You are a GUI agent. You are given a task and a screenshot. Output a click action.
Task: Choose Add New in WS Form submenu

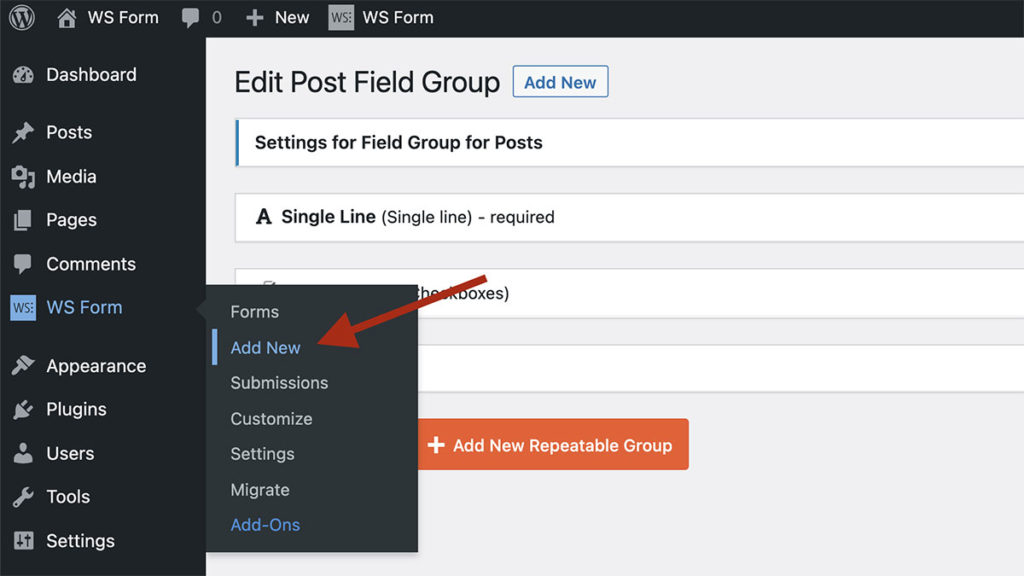pos(265,347)
